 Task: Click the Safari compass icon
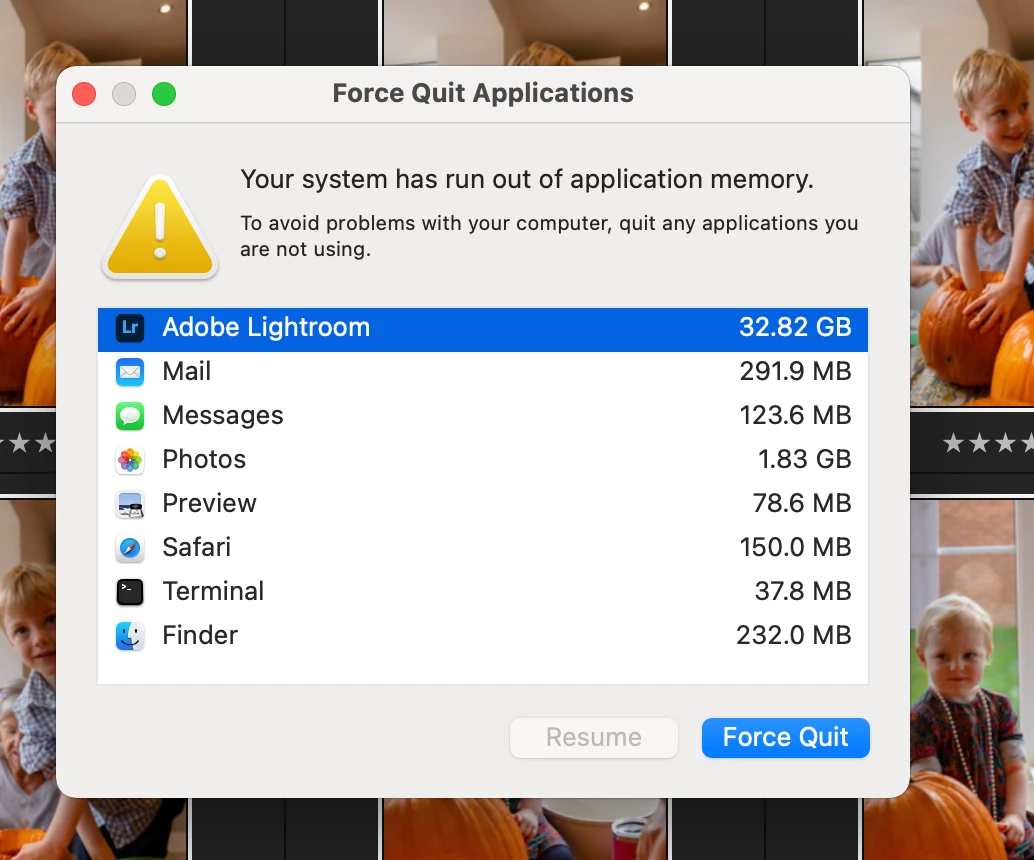click(x=130, y=547)
